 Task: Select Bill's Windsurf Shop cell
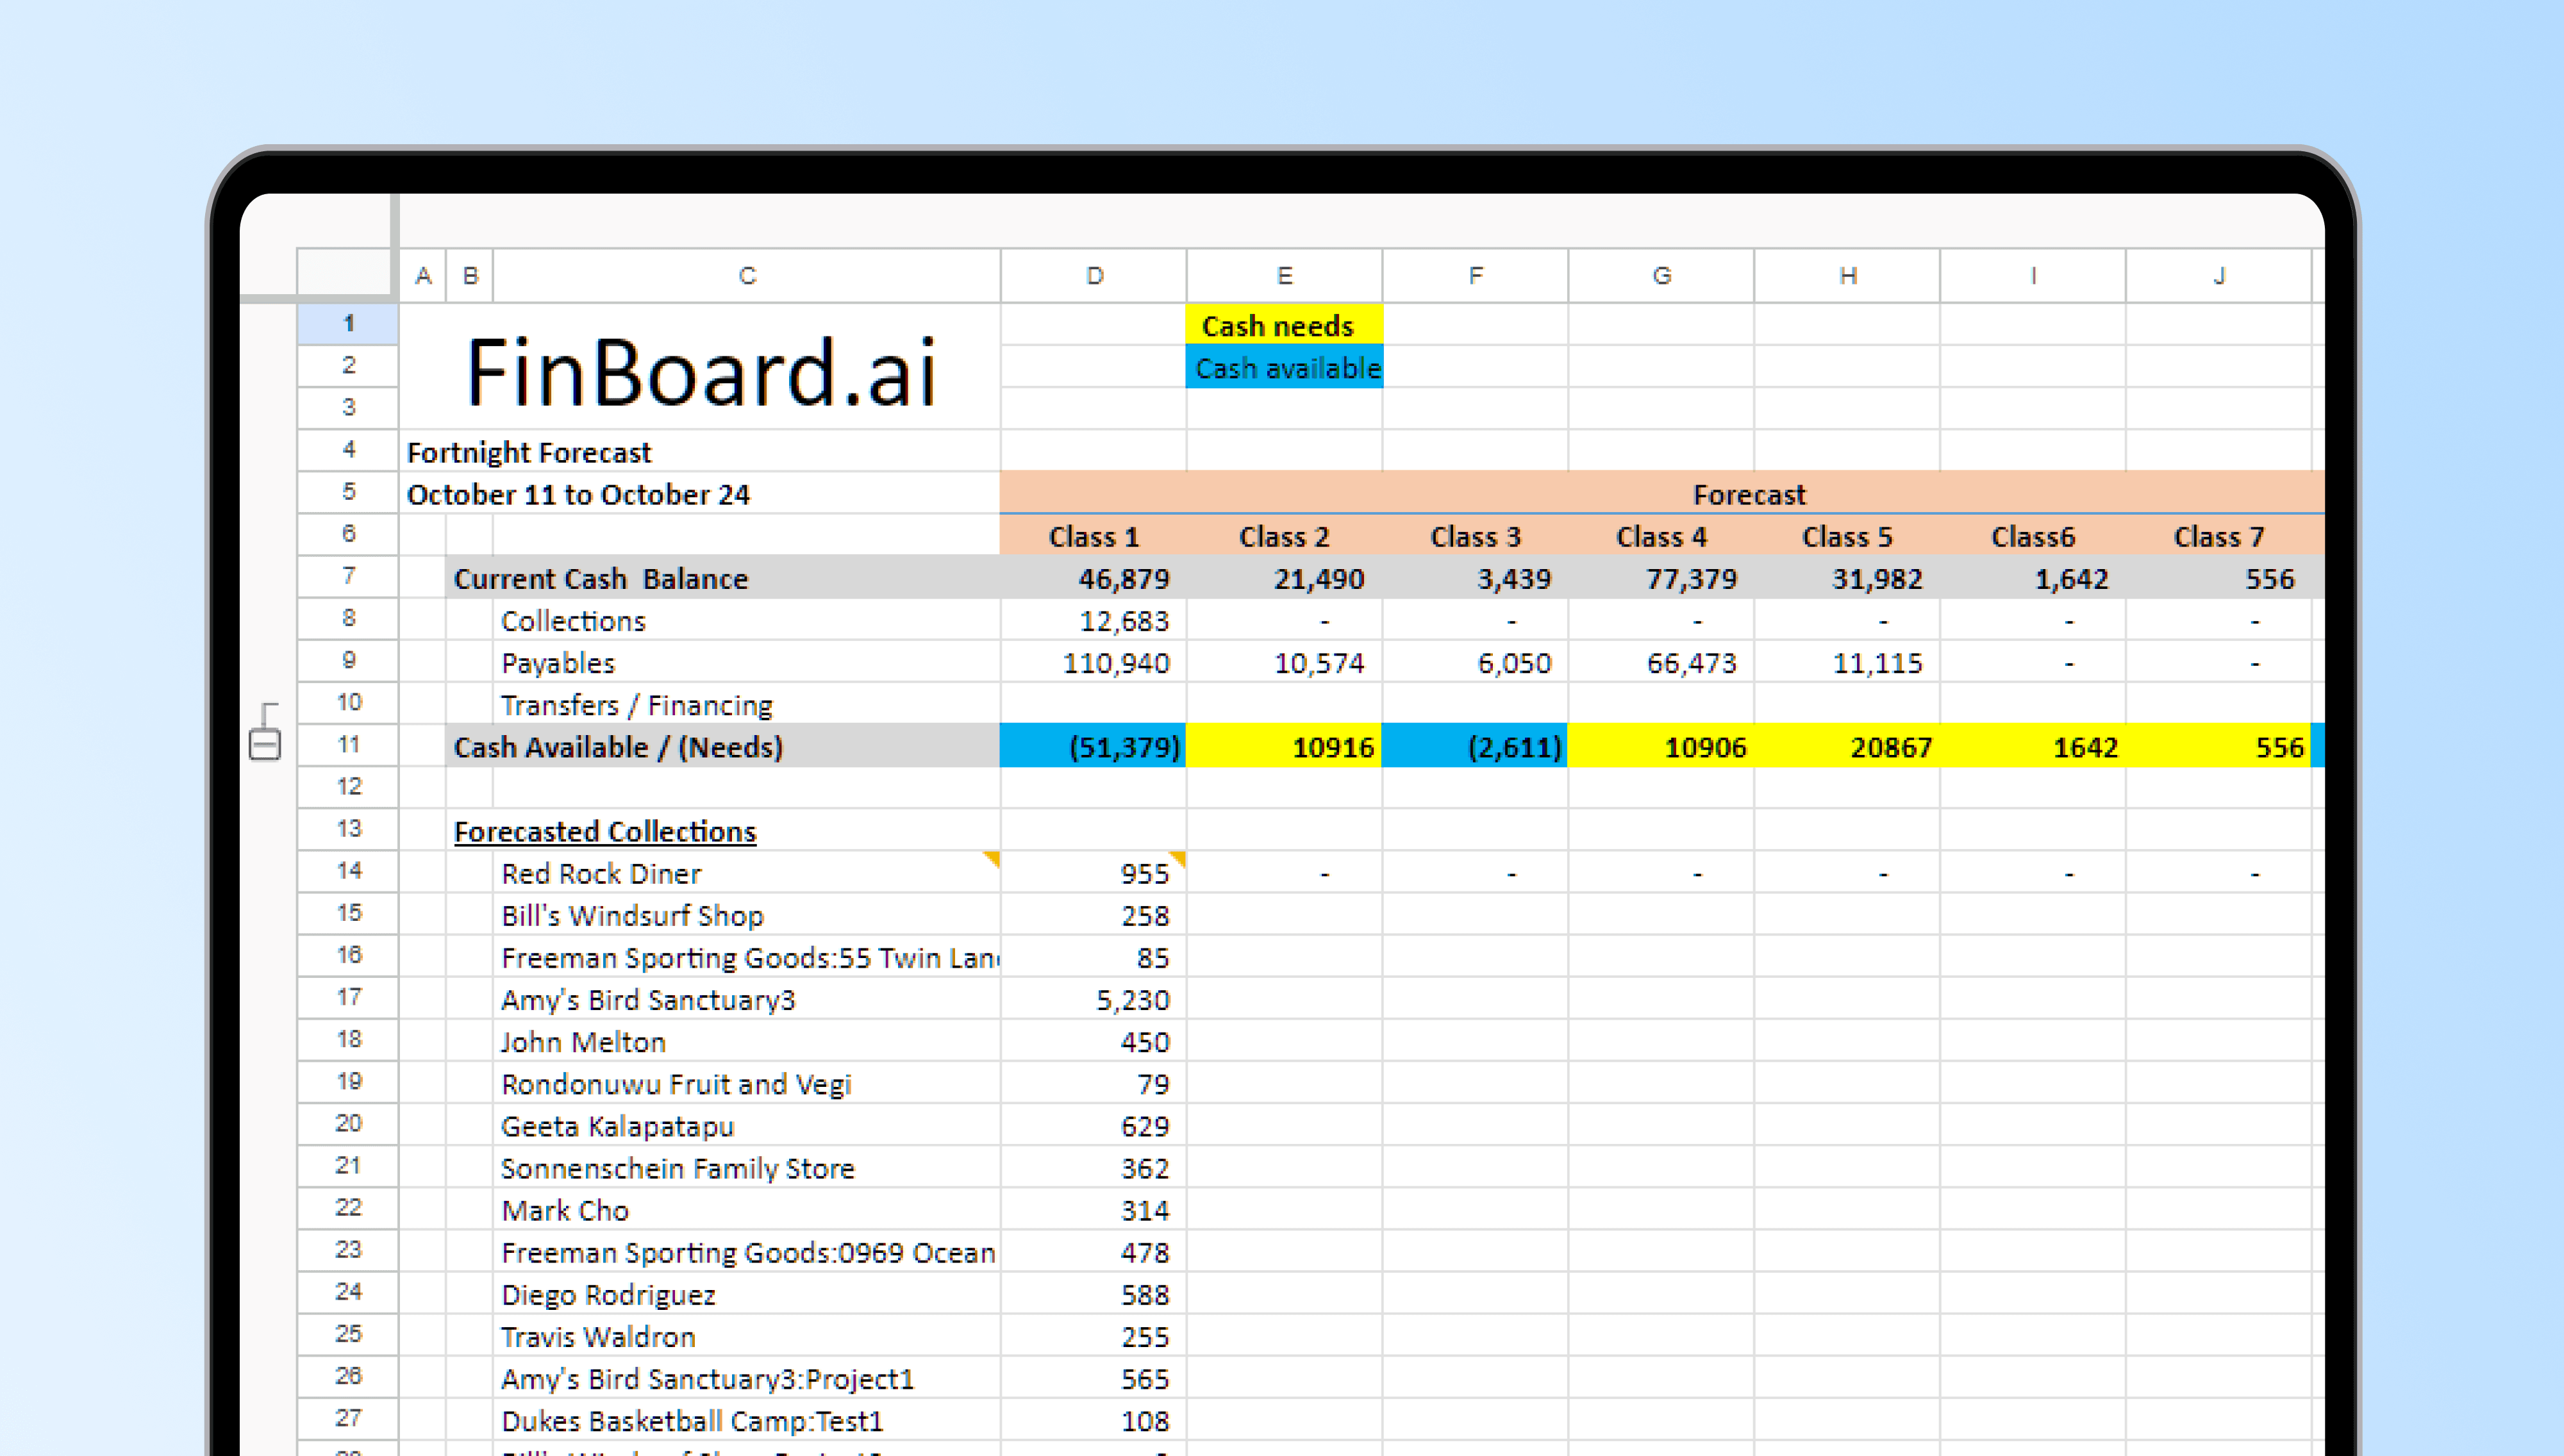pos(747,915)
